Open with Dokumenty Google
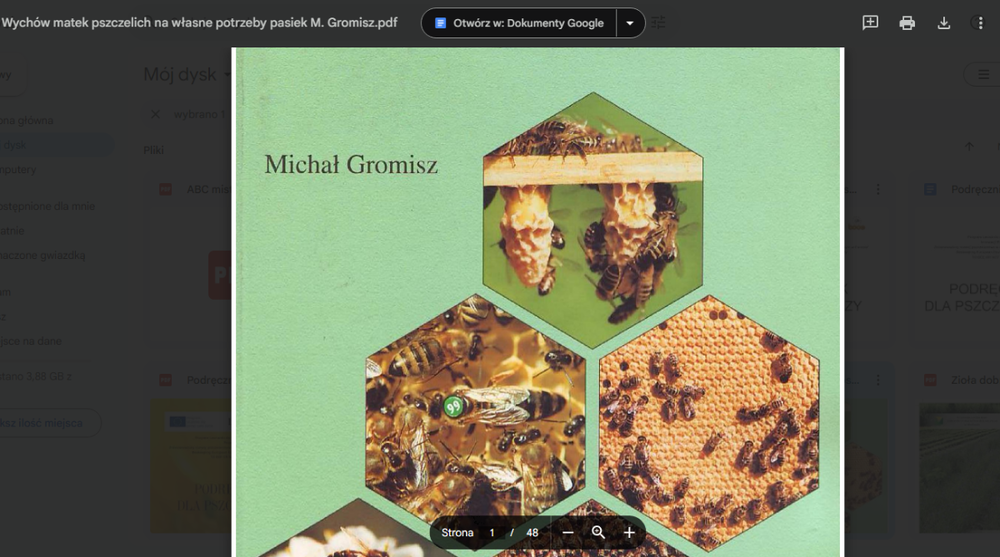 pyautogui.click(x=518, y=23)
